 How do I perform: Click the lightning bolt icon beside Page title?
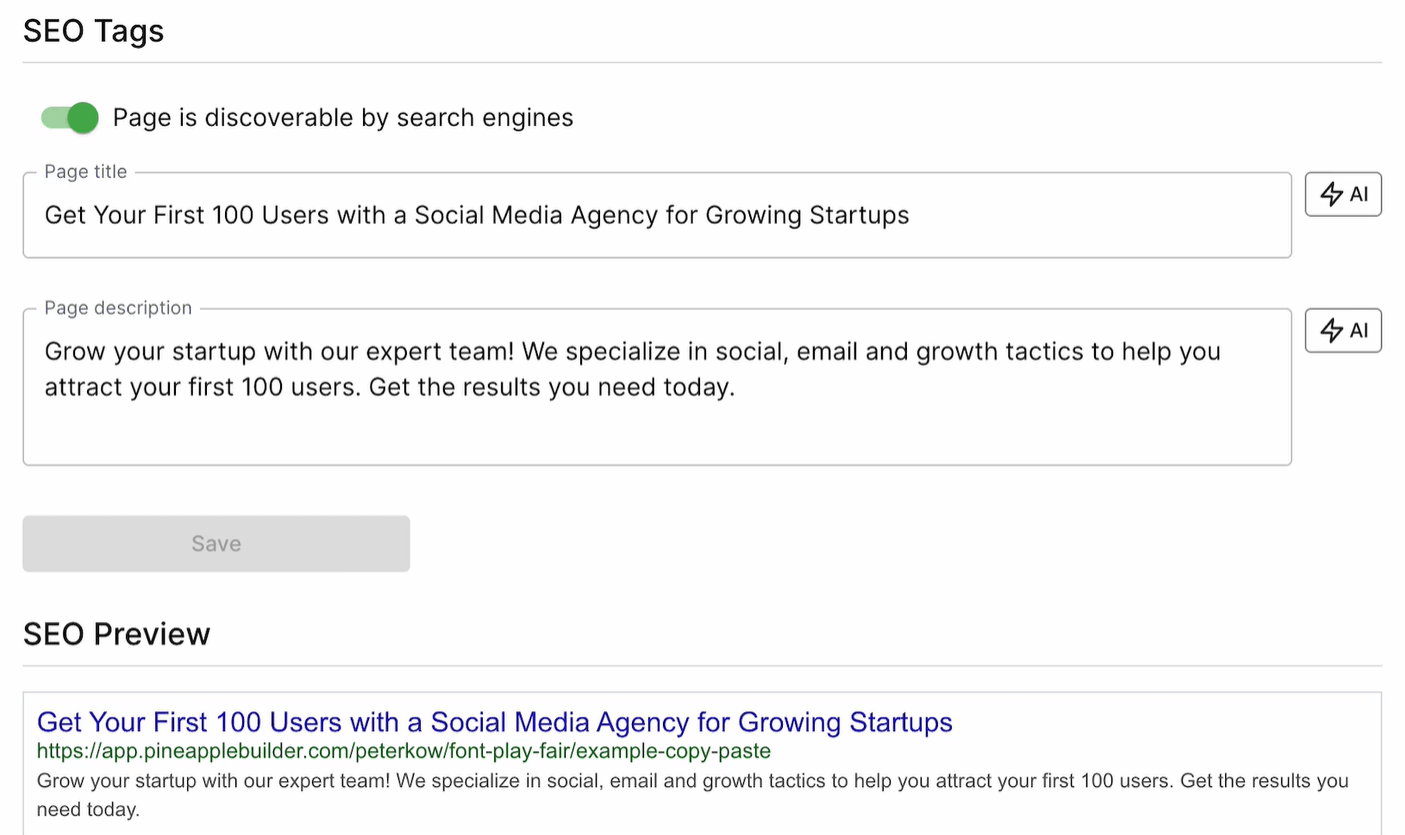pos(1331,194)
